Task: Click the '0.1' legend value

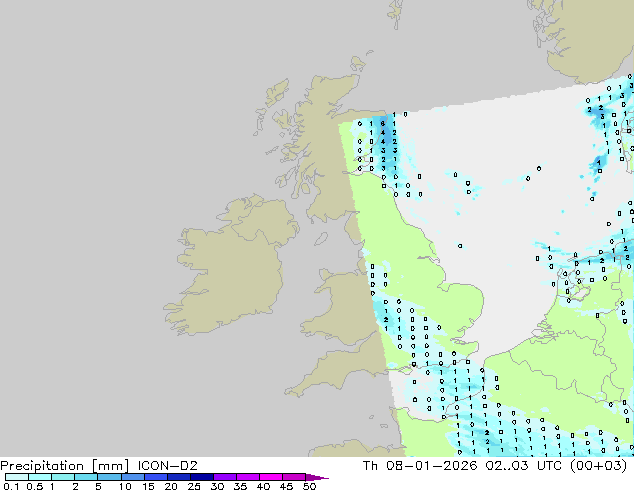Action: click(x=11, y=486)
